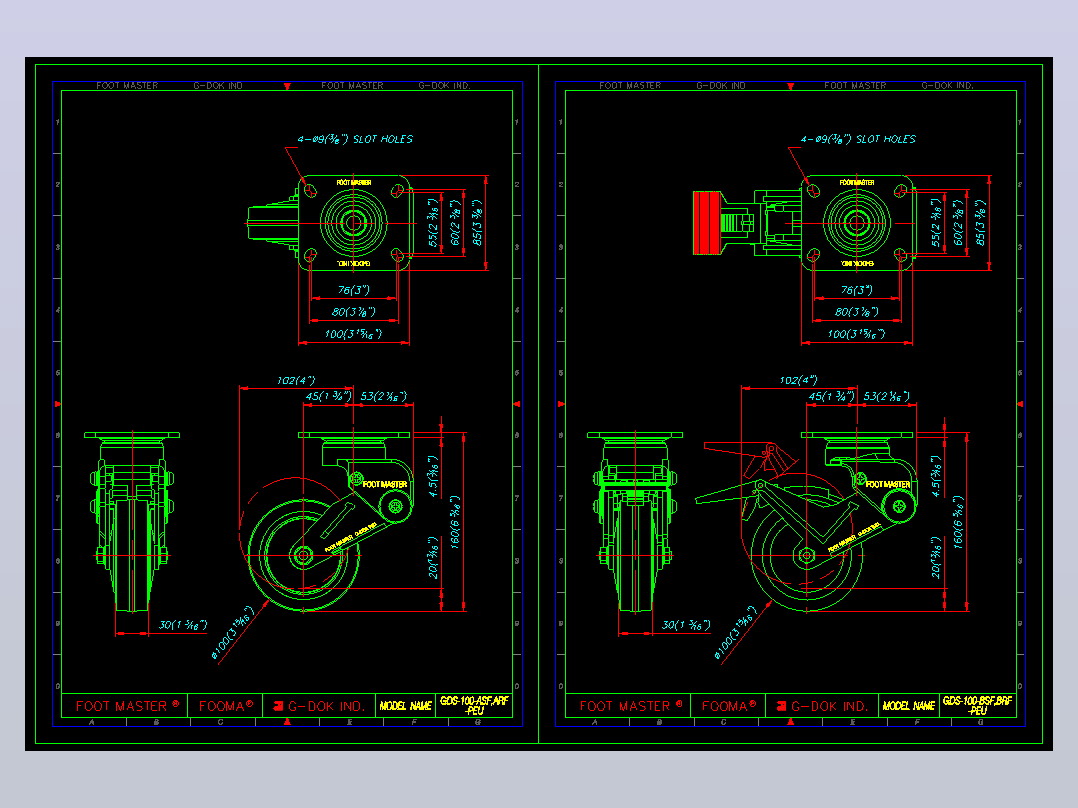Image resolution: width=1078 pixels, height=808 pixels.
Task: Click model number GDS-100-ASF,ARF-PEU
Action: (474, 706)
